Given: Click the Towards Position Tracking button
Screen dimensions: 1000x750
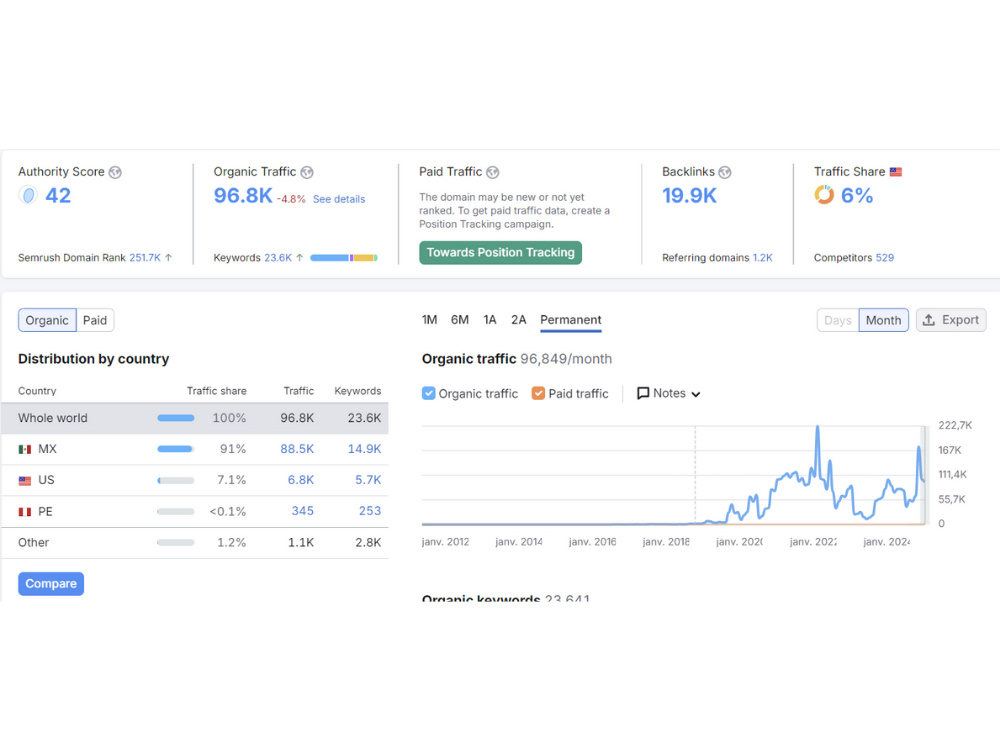Looking at the screenshot, I should point(501,253).
